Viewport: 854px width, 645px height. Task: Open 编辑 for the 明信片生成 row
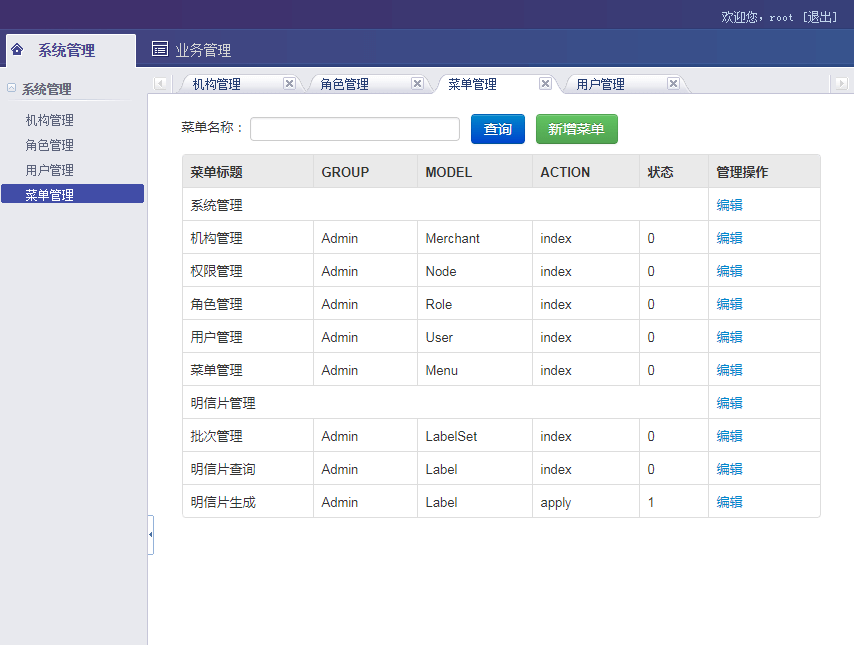pos(728,502)
